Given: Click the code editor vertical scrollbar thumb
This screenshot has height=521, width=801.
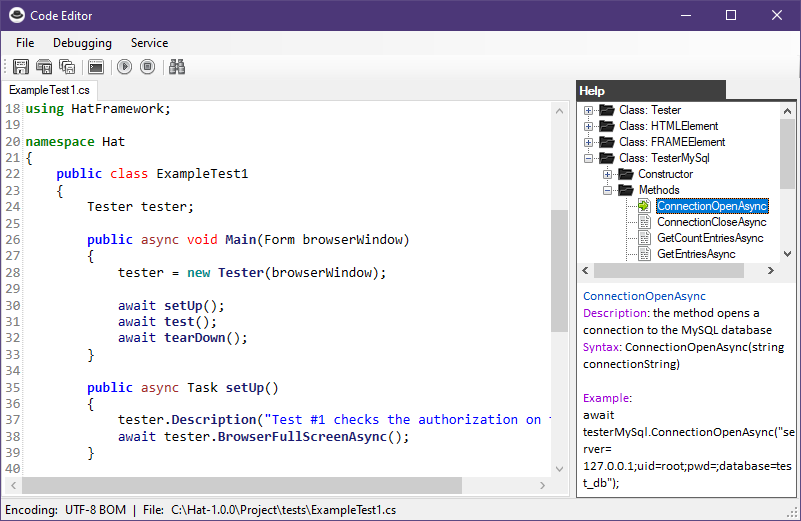Looking at the screenshot, I should coord(560,270).
